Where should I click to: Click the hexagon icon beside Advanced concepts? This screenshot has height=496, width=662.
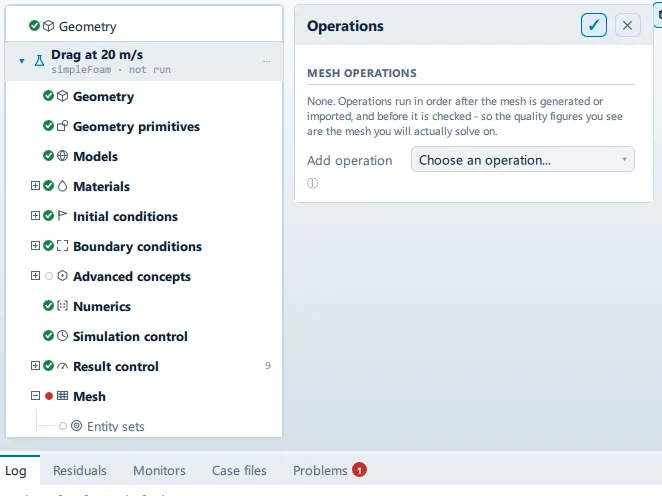(x=62, y=276)
